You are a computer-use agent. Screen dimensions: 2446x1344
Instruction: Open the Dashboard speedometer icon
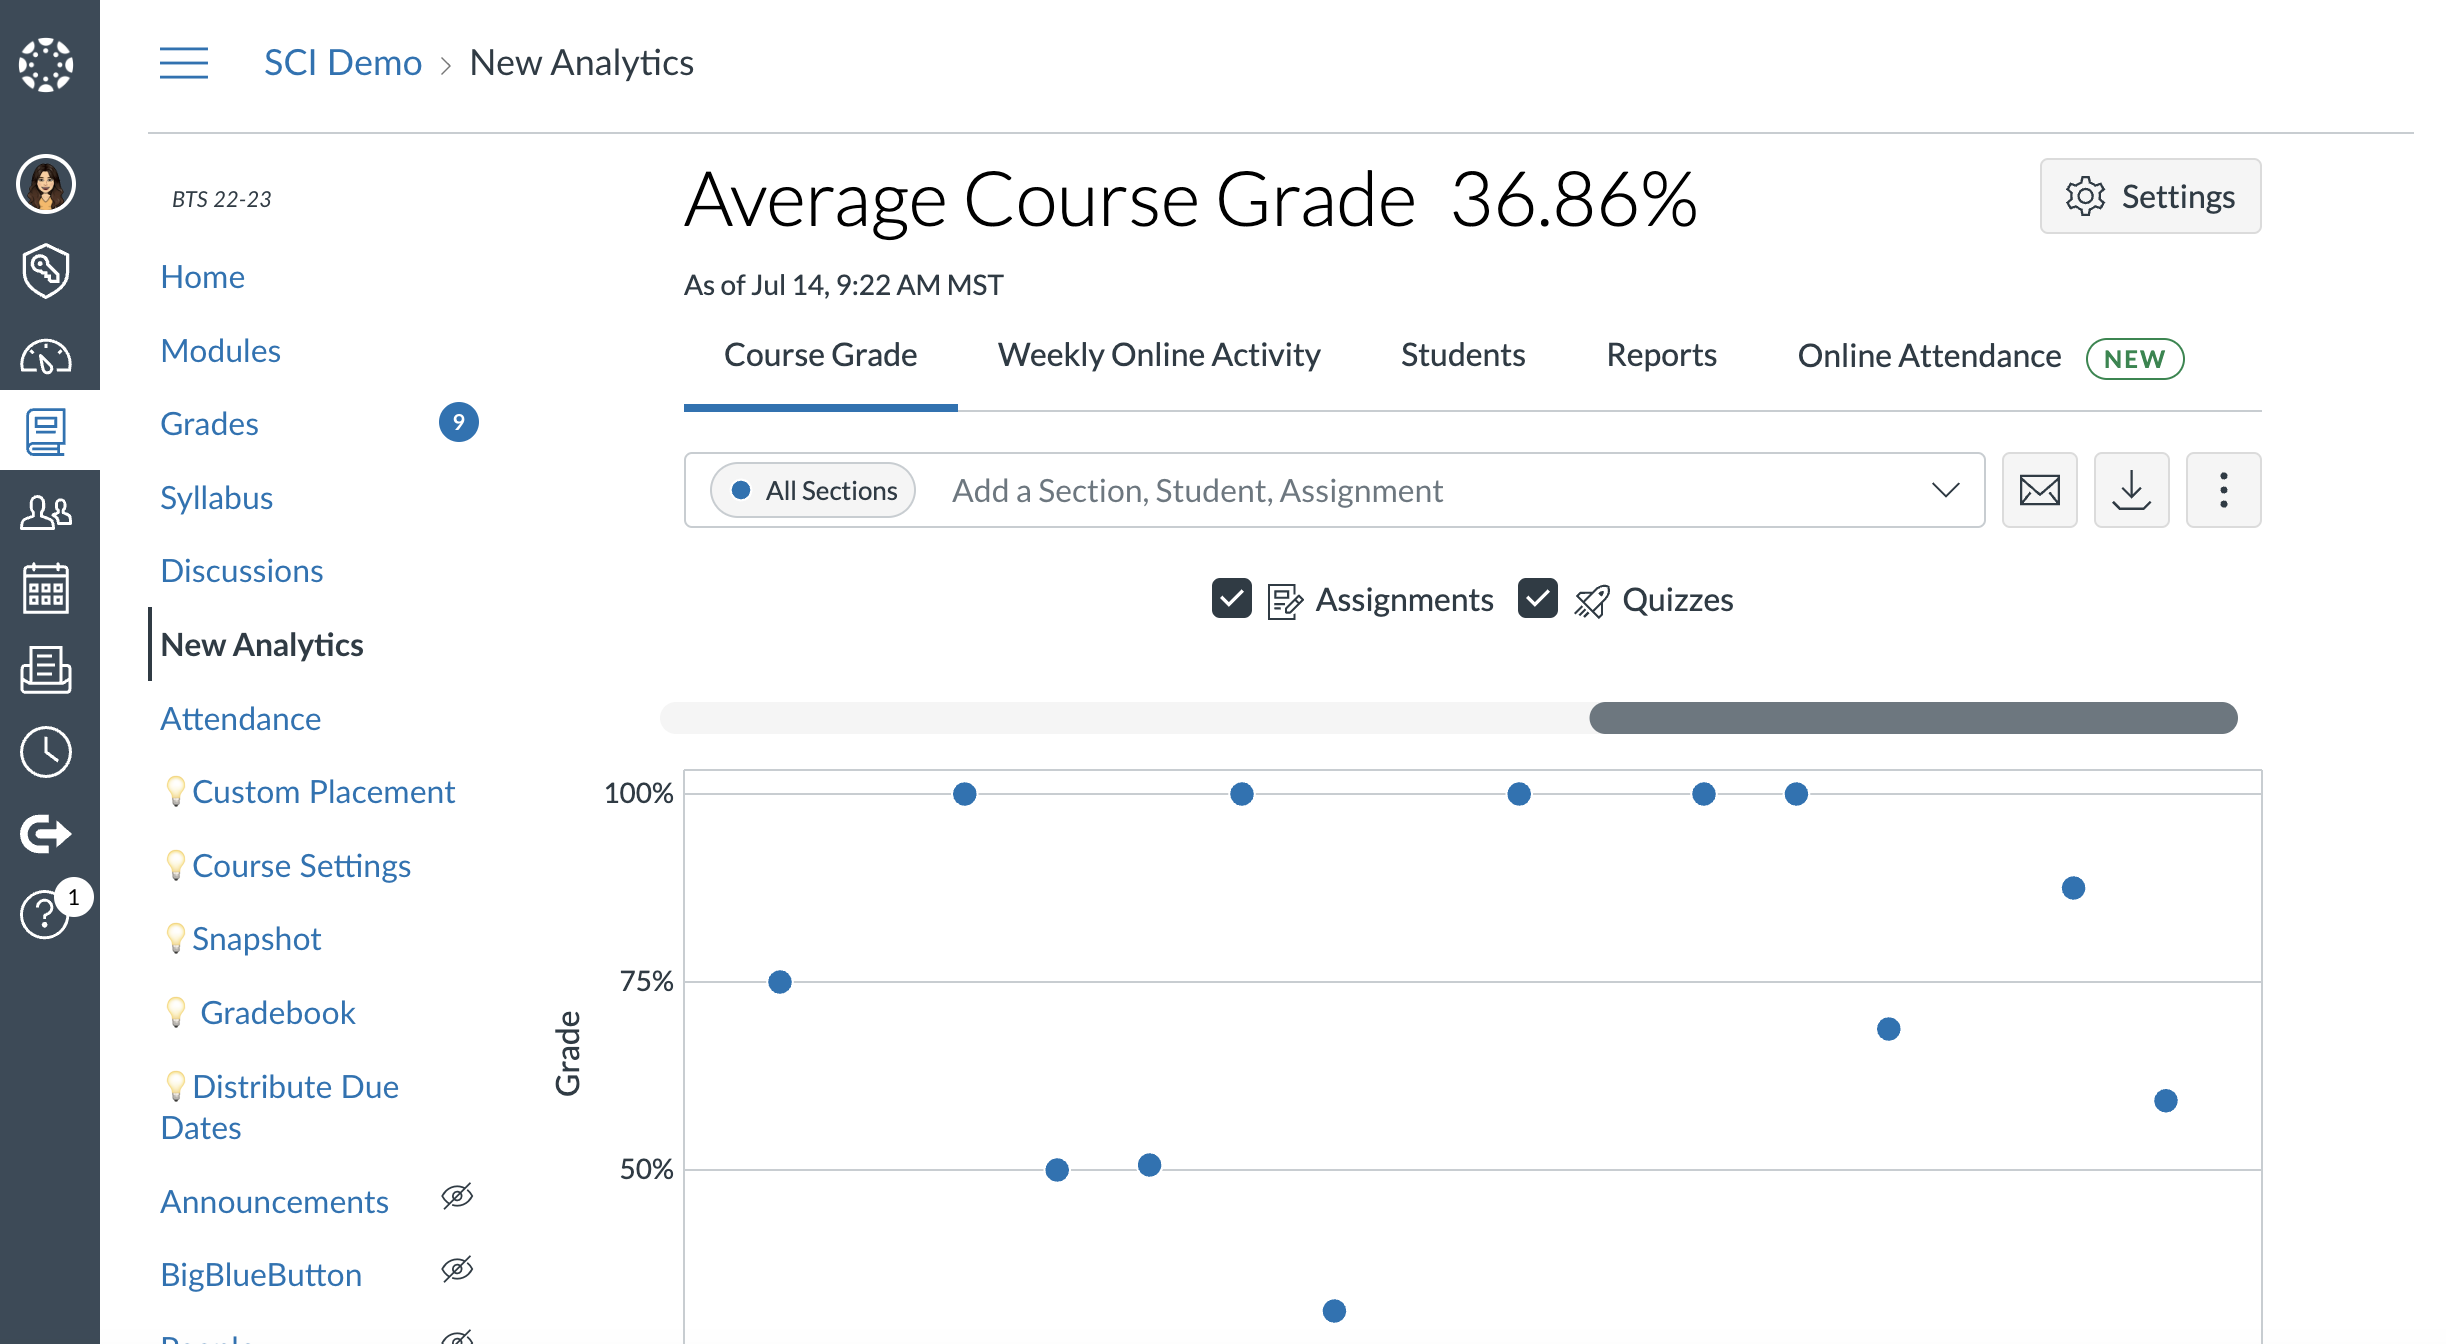pos(46,356)
